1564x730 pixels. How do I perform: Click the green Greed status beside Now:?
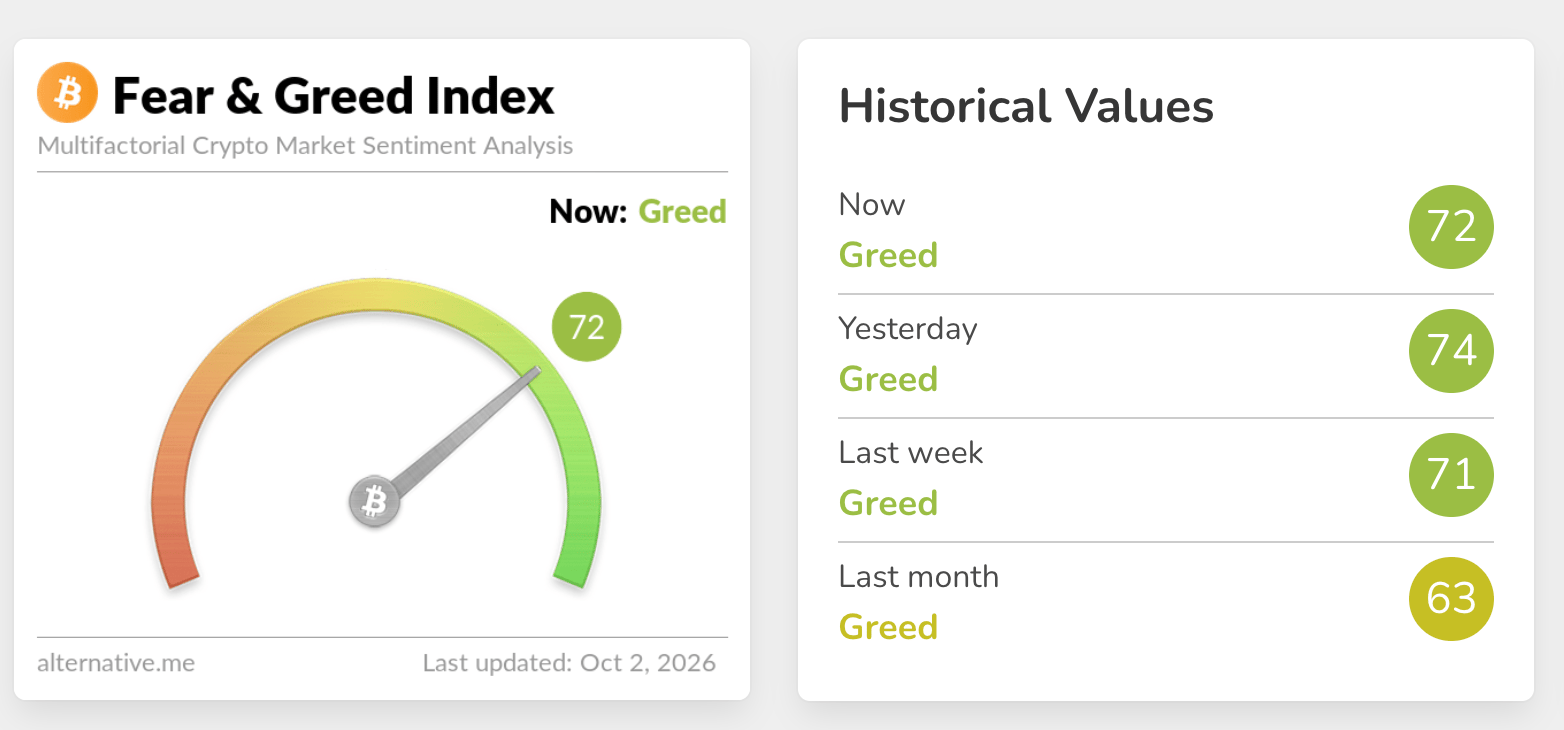(x=682, y=212)
